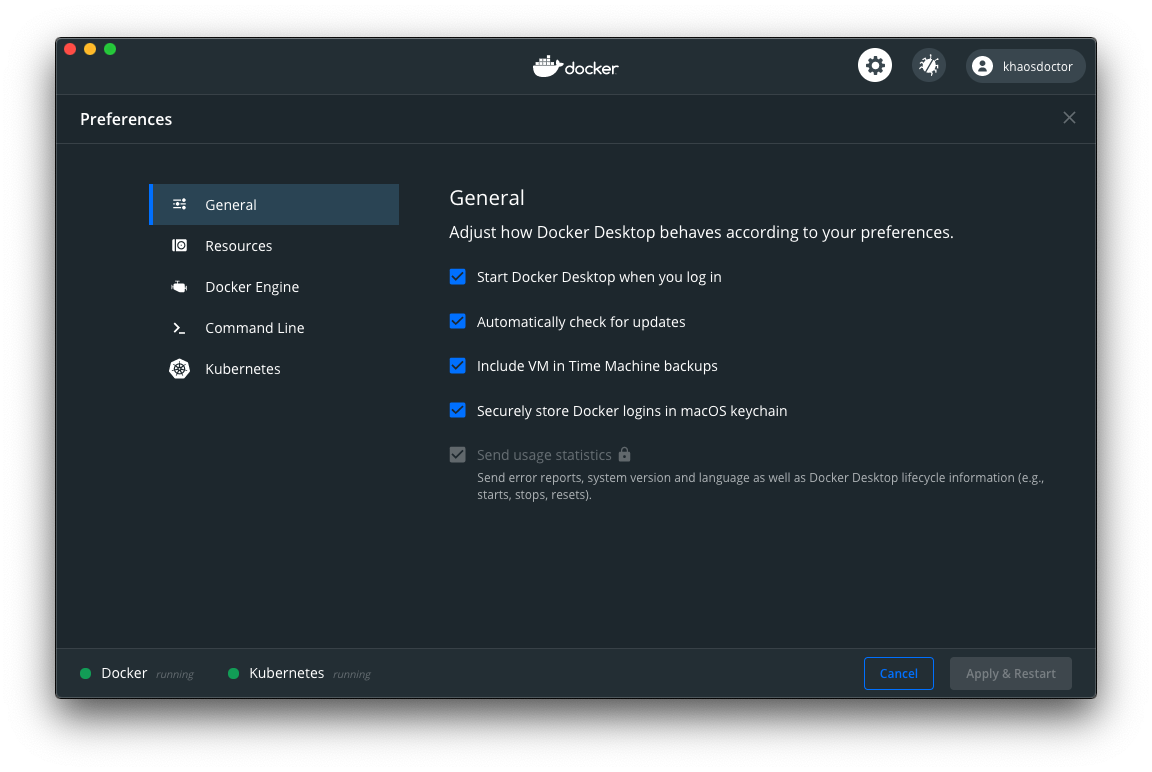
Task: Click the macOS yellow minimize button
Action: click(x=90, y=49)
